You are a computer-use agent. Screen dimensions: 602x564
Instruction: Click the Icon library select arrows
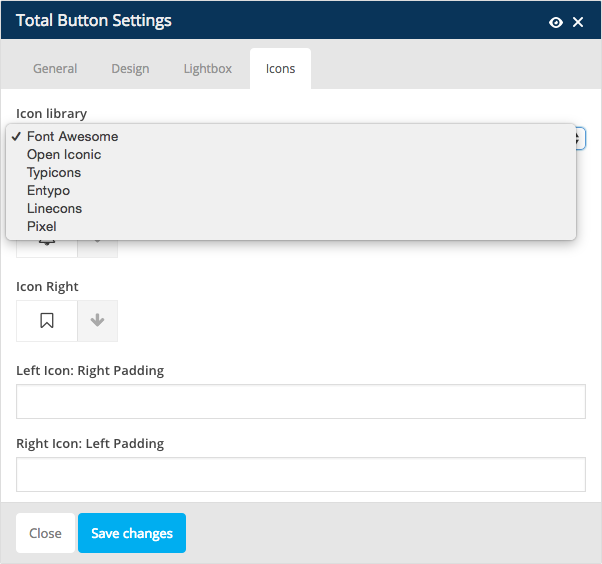(x=579, y=138)
